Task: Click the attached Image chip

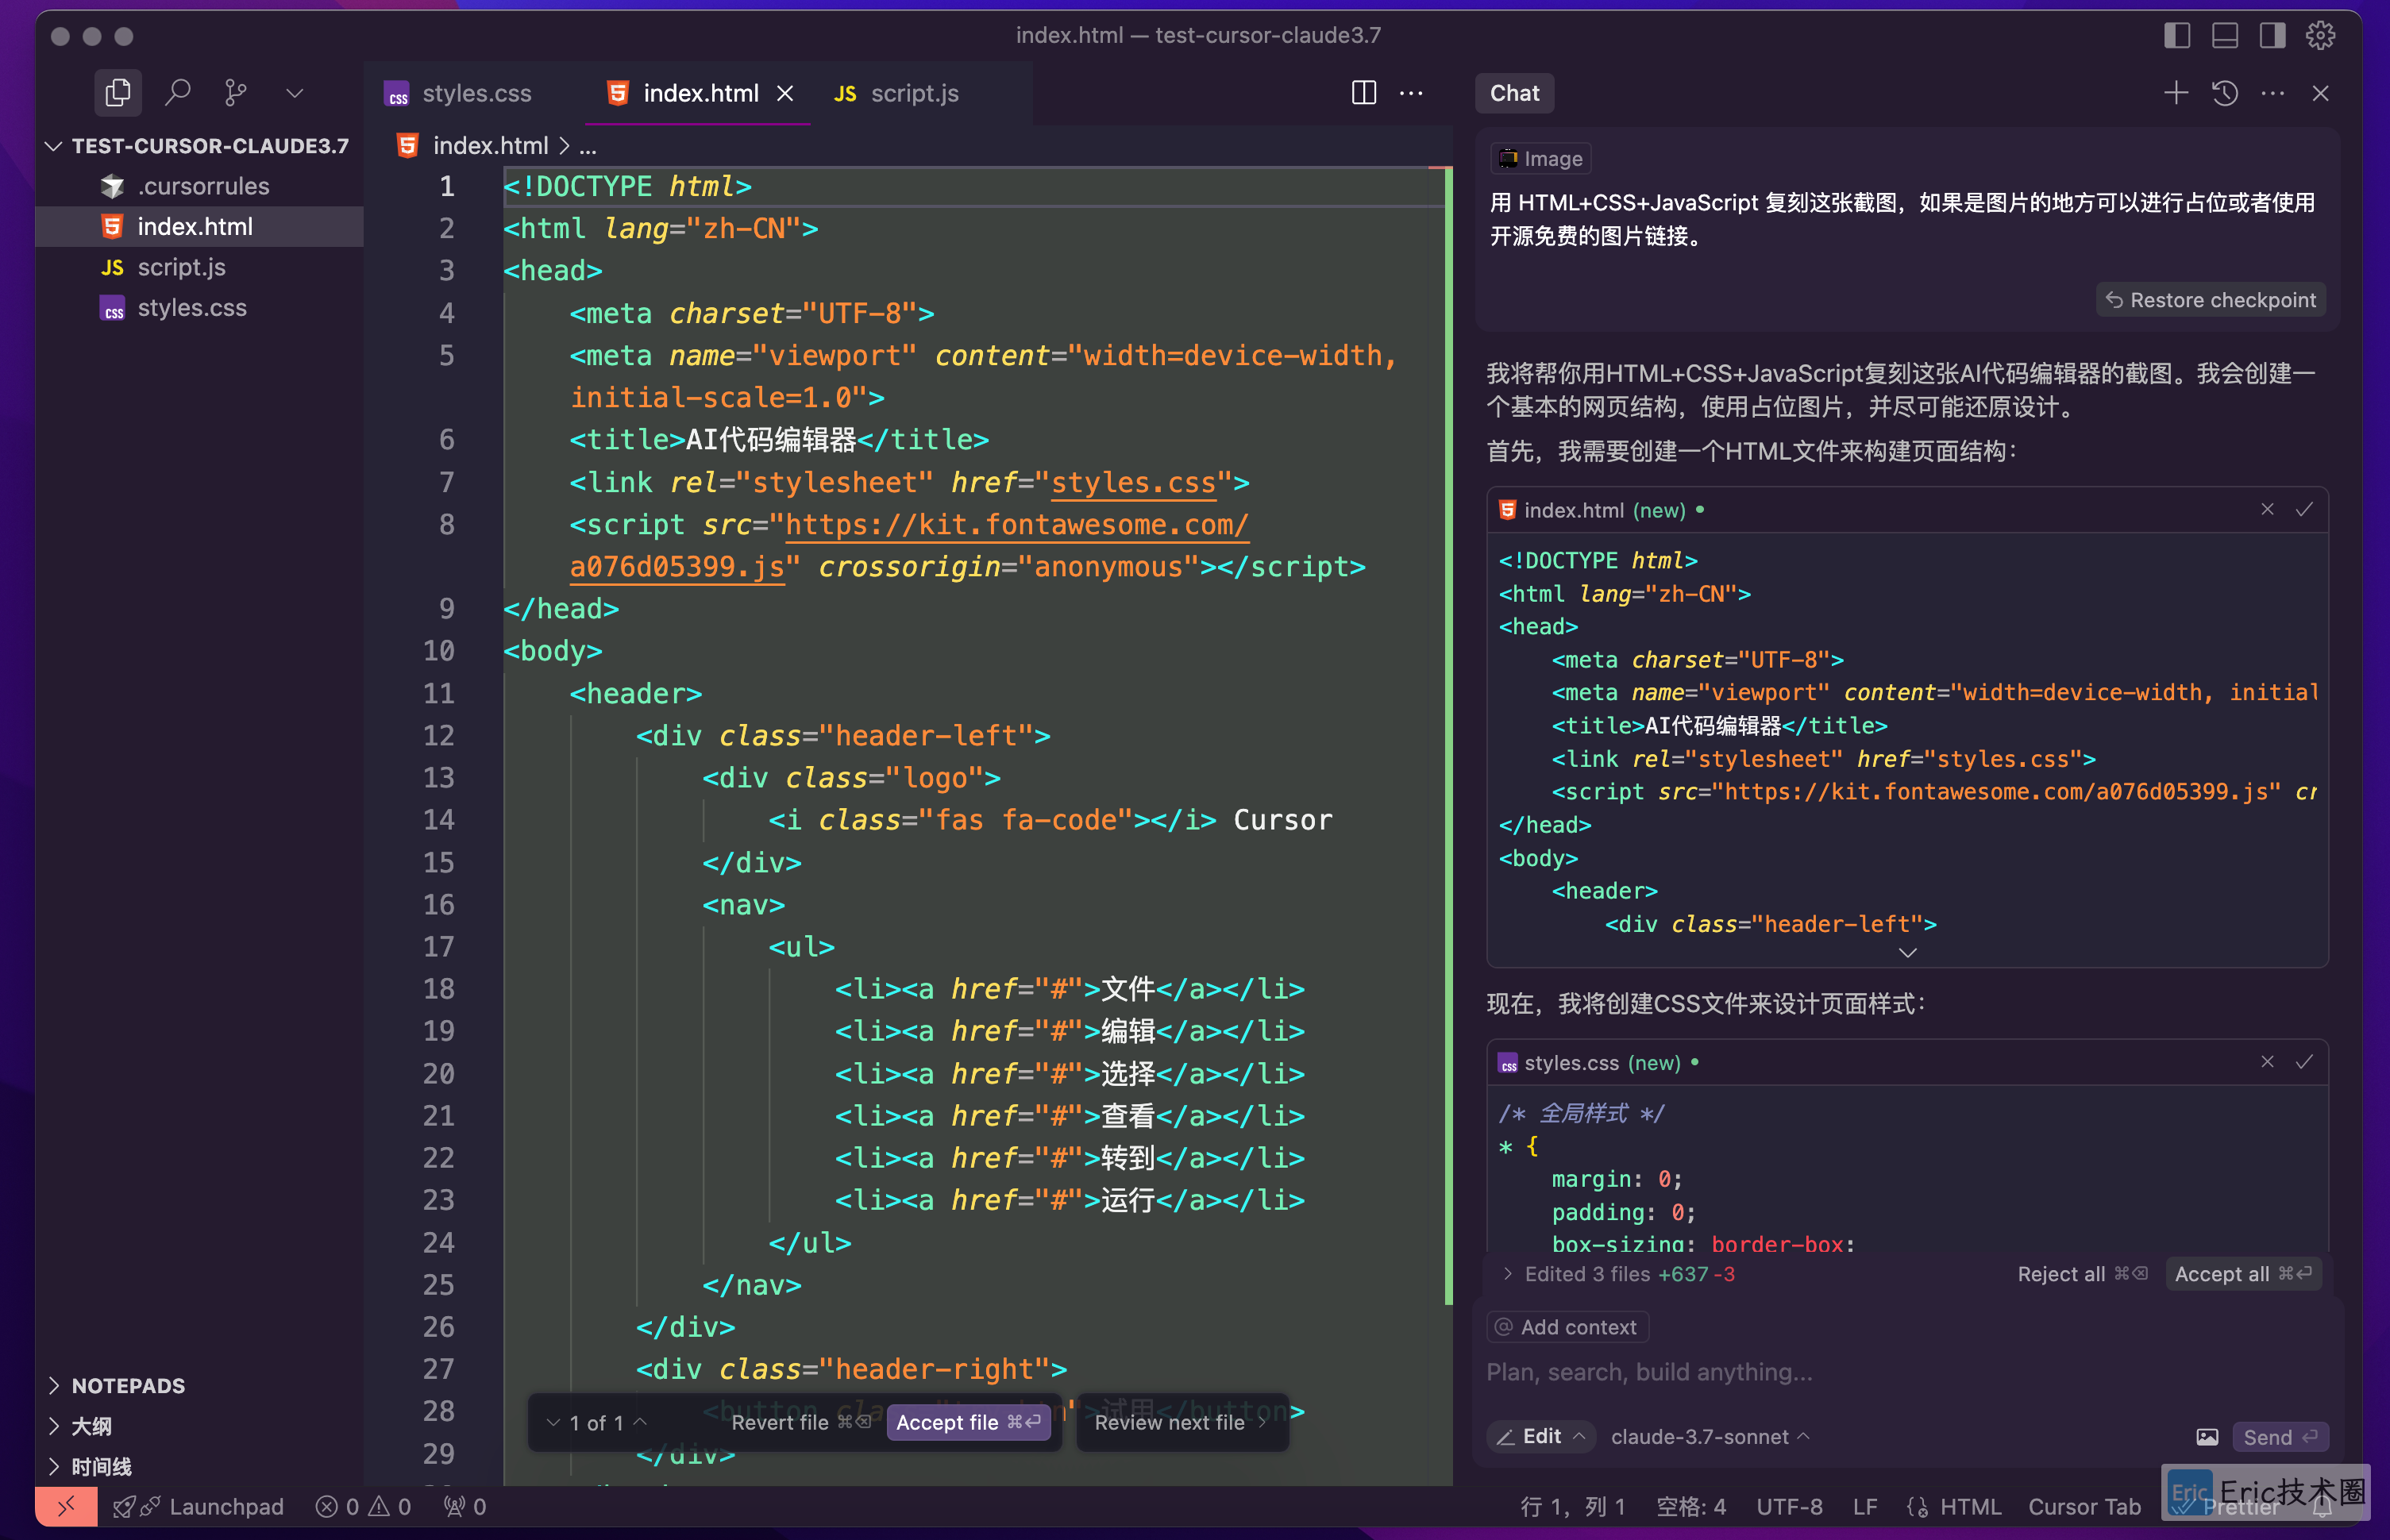Action: [1540, 159]
